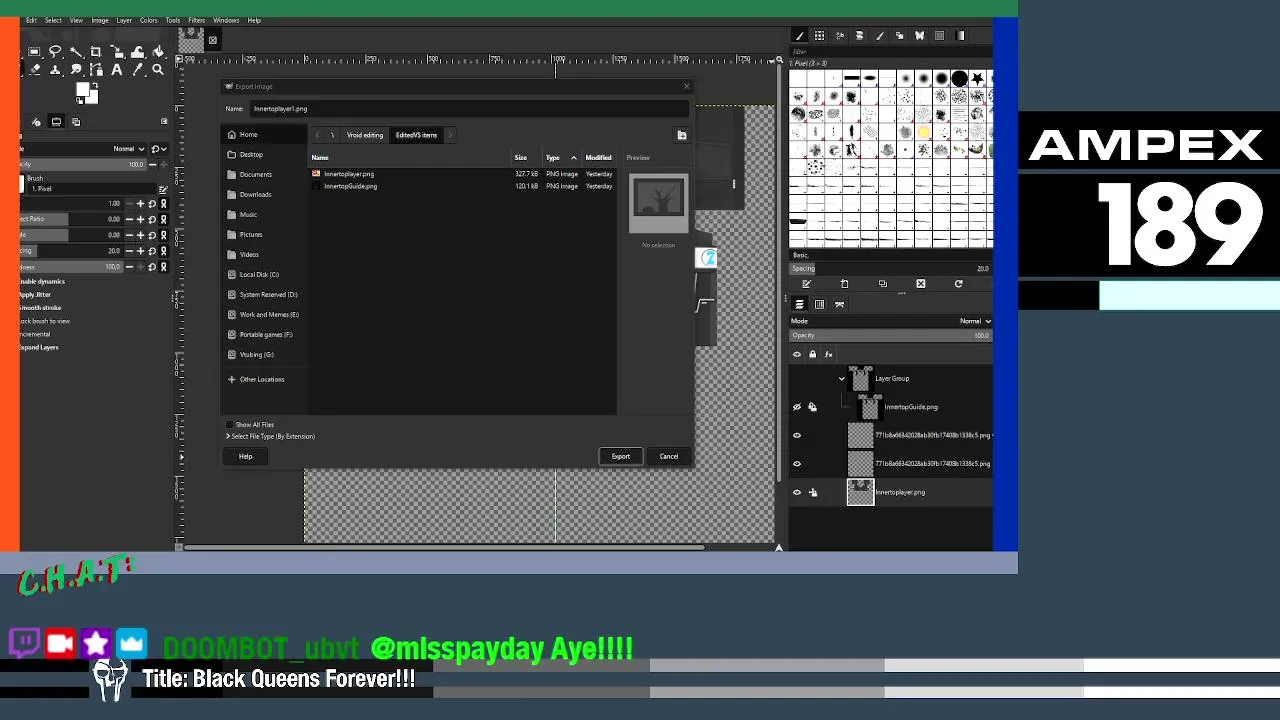
Task: Create new brush icon below brush grid
Action: (844, 284)
